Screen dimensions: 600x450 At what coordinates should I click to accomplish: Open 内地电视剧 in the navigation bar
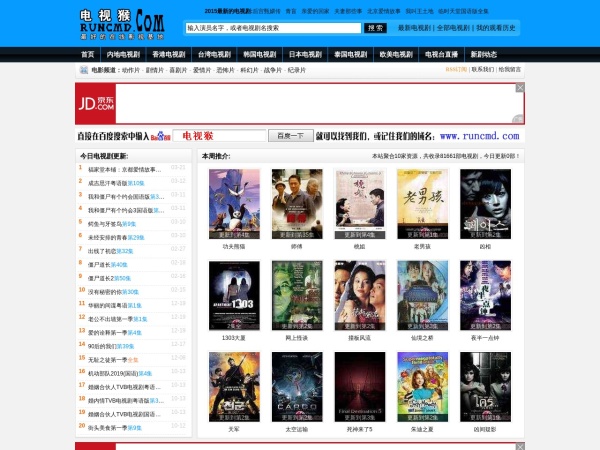pyautogui.click(x=123, y=54)
